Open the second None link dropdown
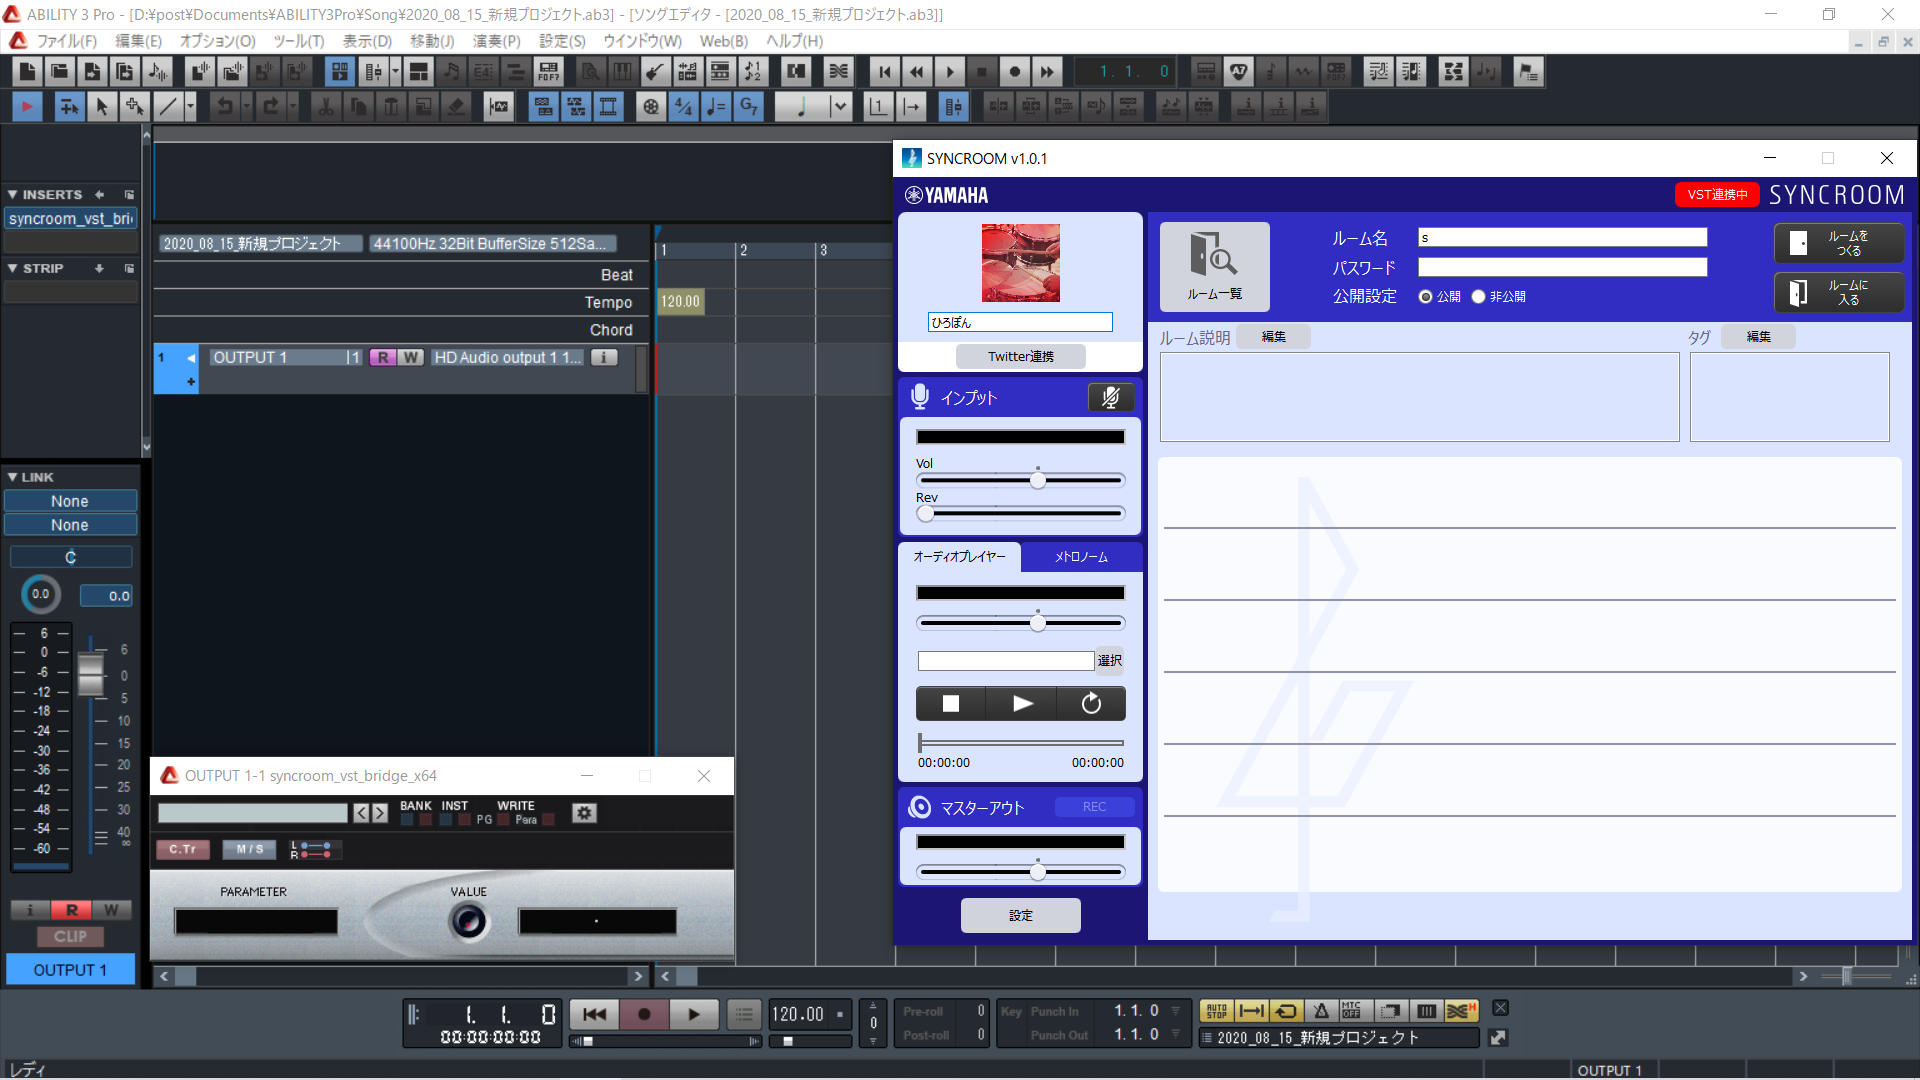 70,525
